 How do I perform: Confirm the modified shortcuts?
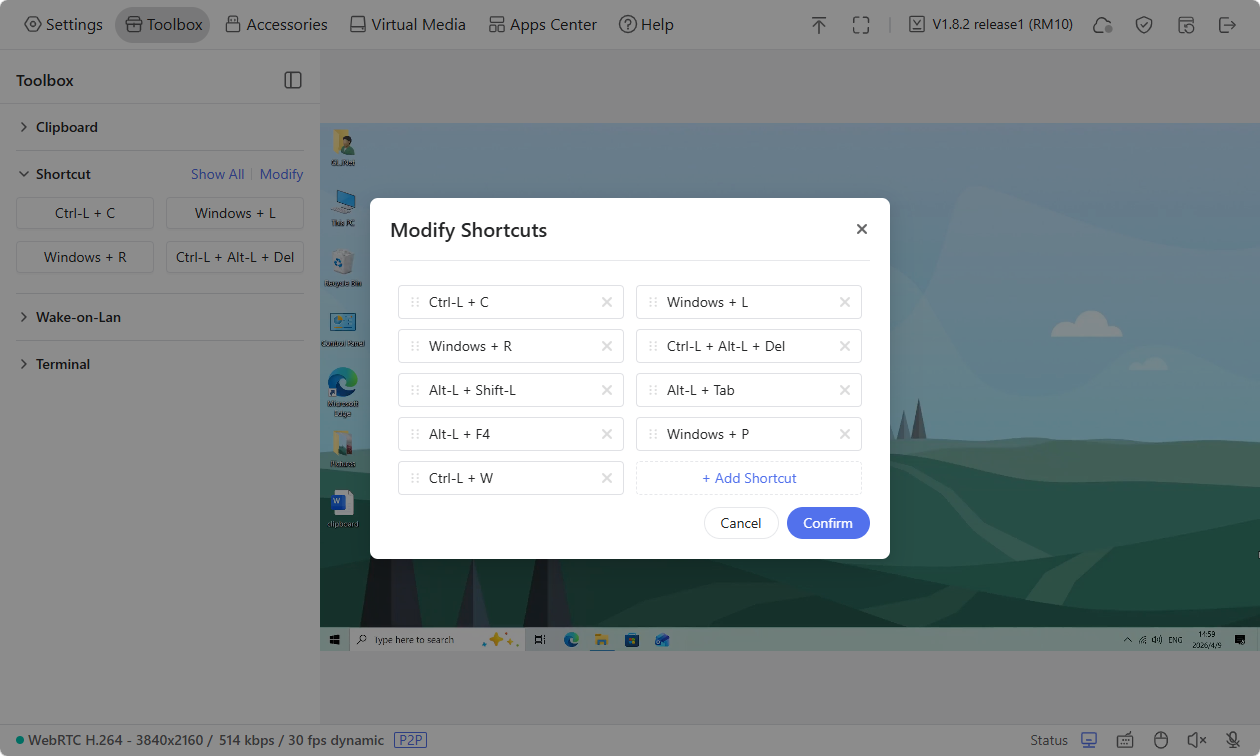click(x=828, y=522)
